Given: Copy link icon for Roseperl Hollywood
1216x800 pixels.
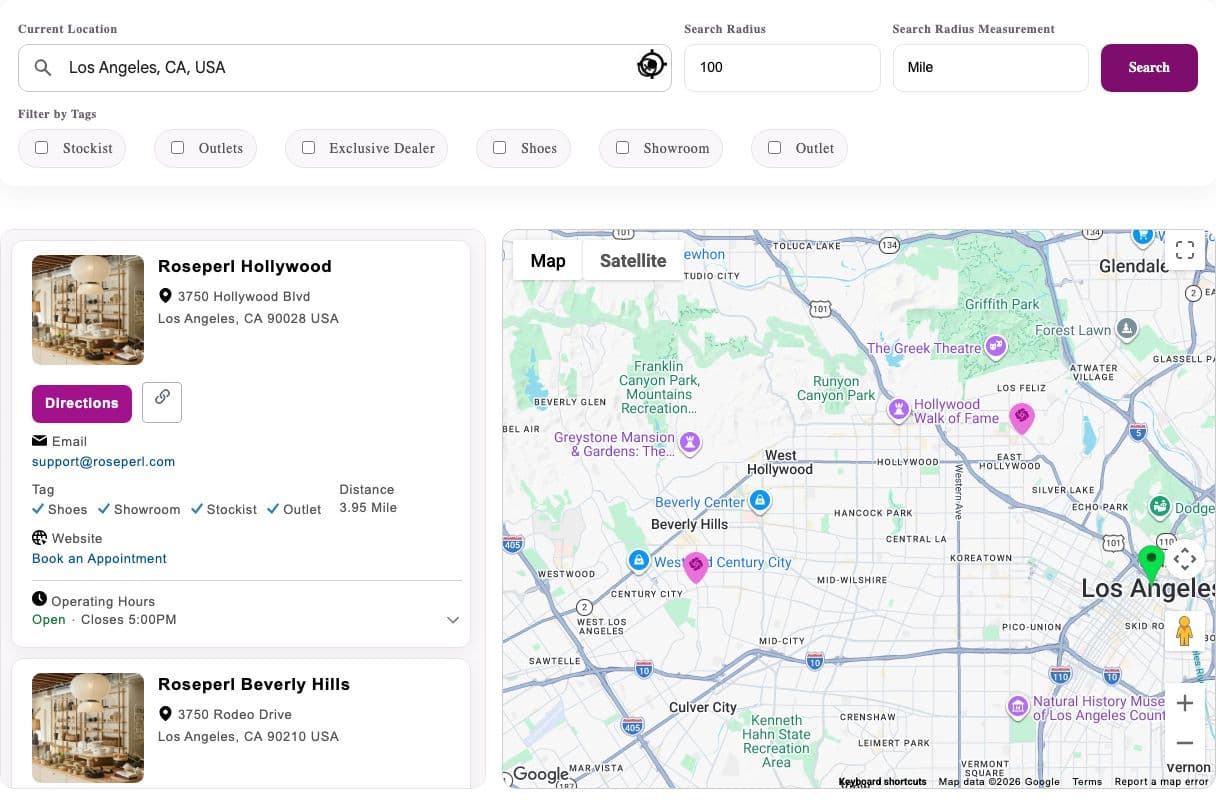Looking at the screenshot, I should pos(162,402).
